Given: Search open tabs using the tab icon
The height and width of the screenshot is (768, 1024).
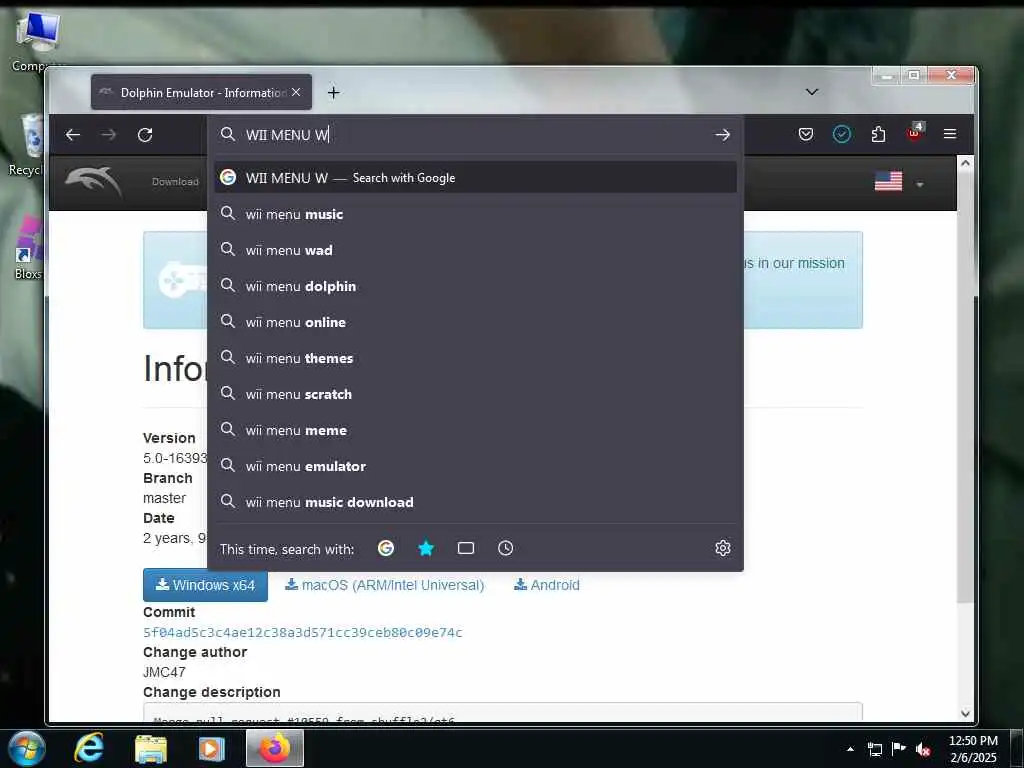Looking at the screenshot, I should (466, 548).
